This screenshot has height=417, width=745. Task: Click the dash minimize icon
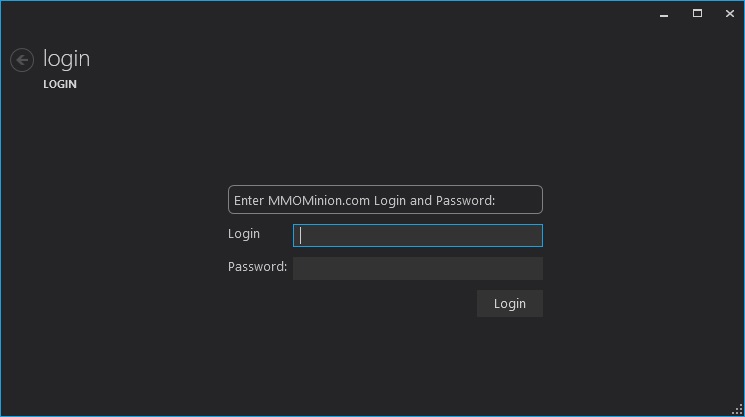click(664, 14)
